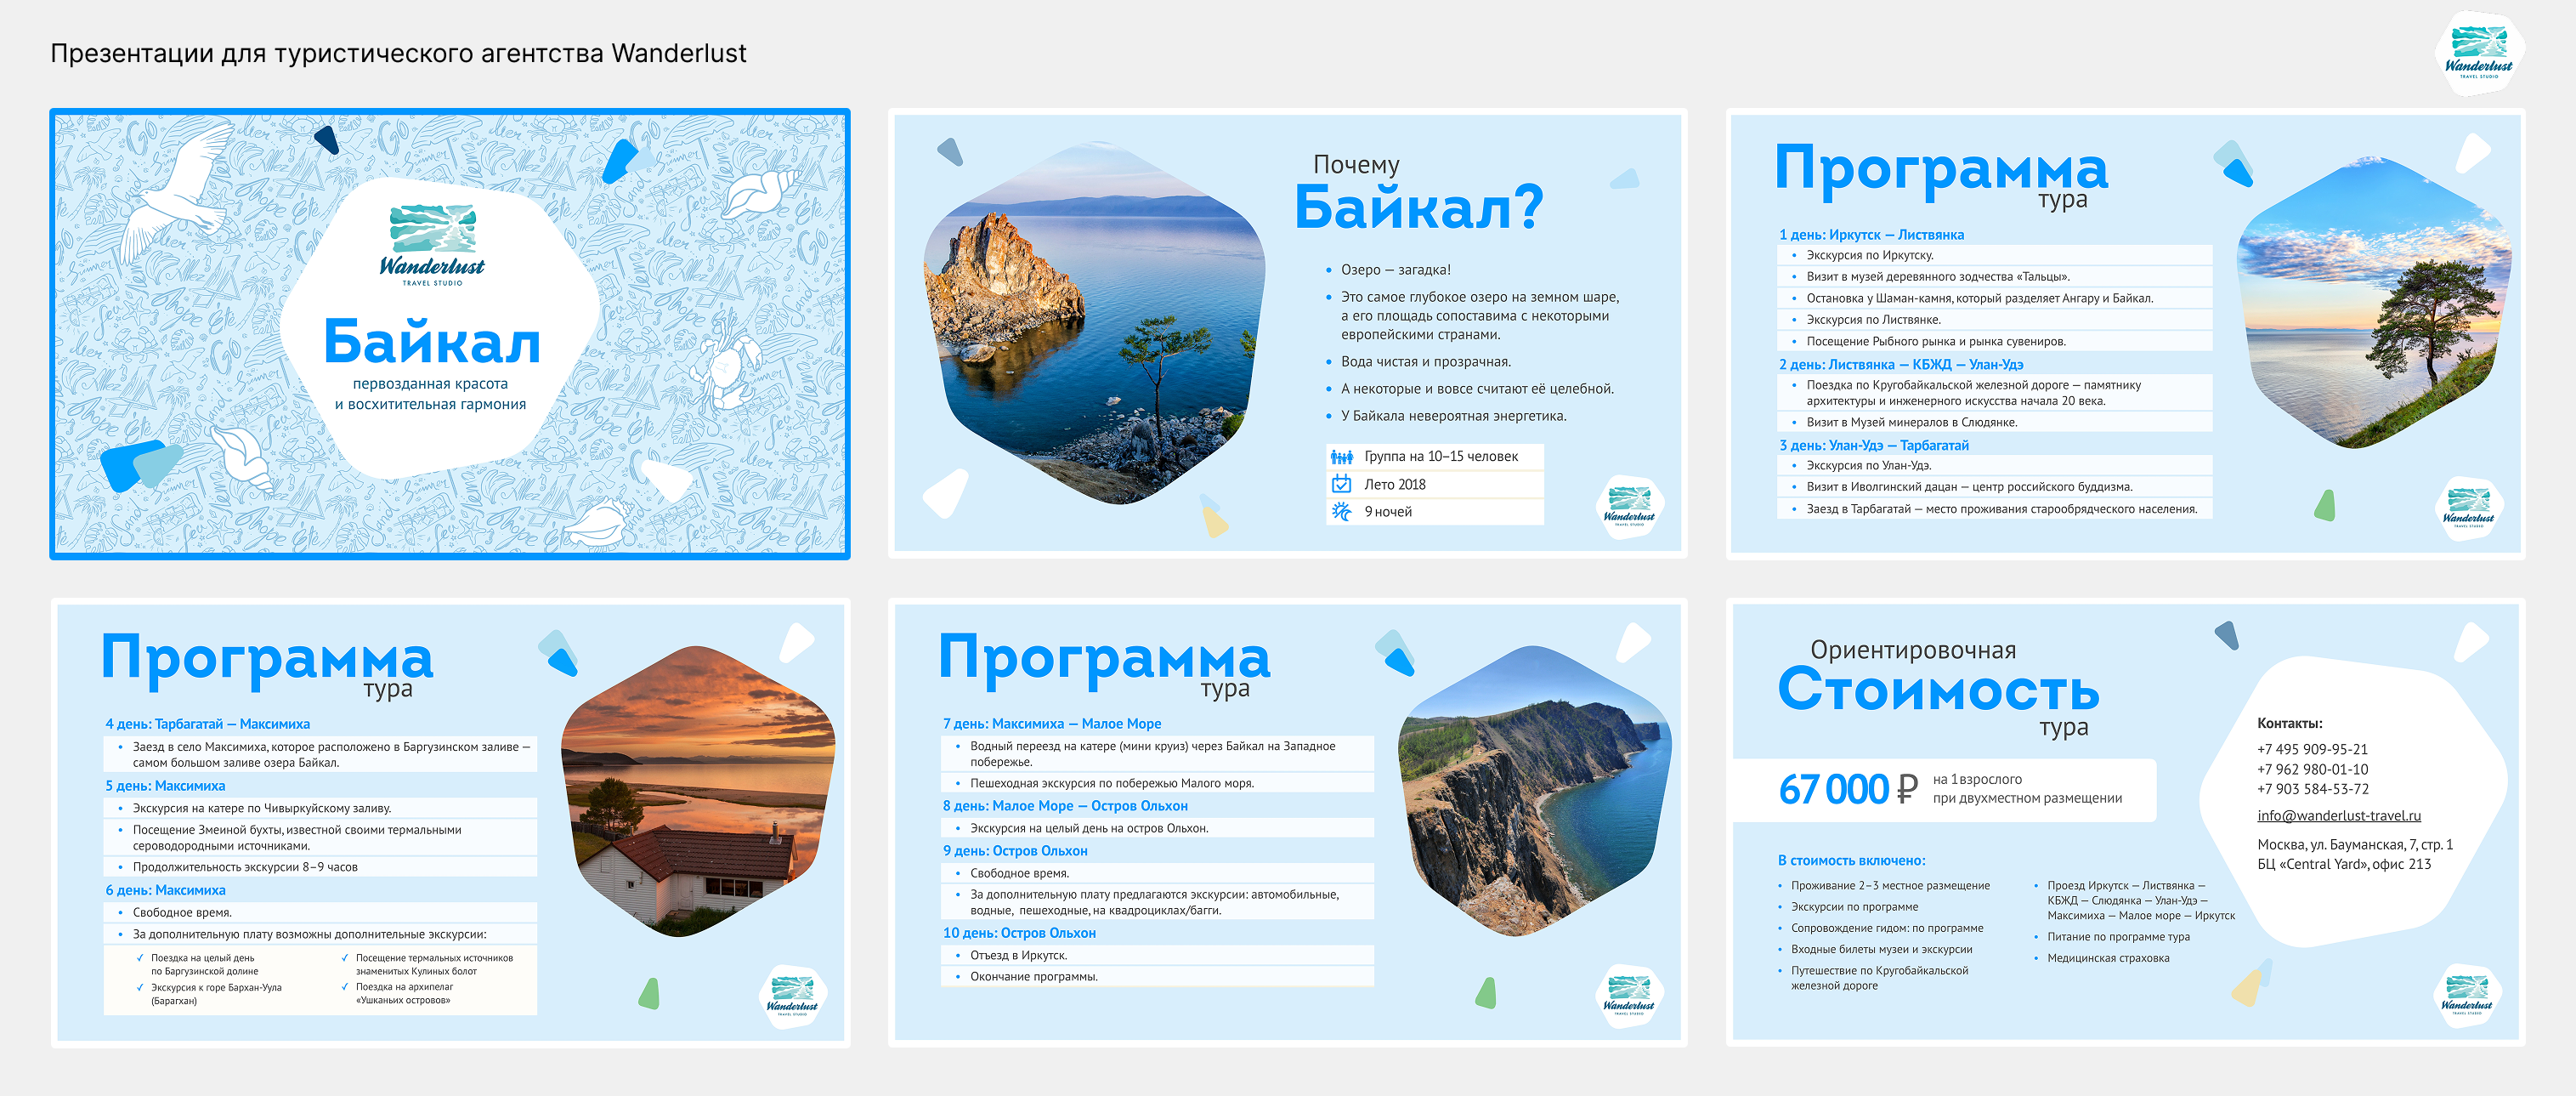Click the heading 1 день: Иркутск — Листвянка
Image resolution: width=2576 pixels, height=1096 pixels.
[x=1871, y=235]
